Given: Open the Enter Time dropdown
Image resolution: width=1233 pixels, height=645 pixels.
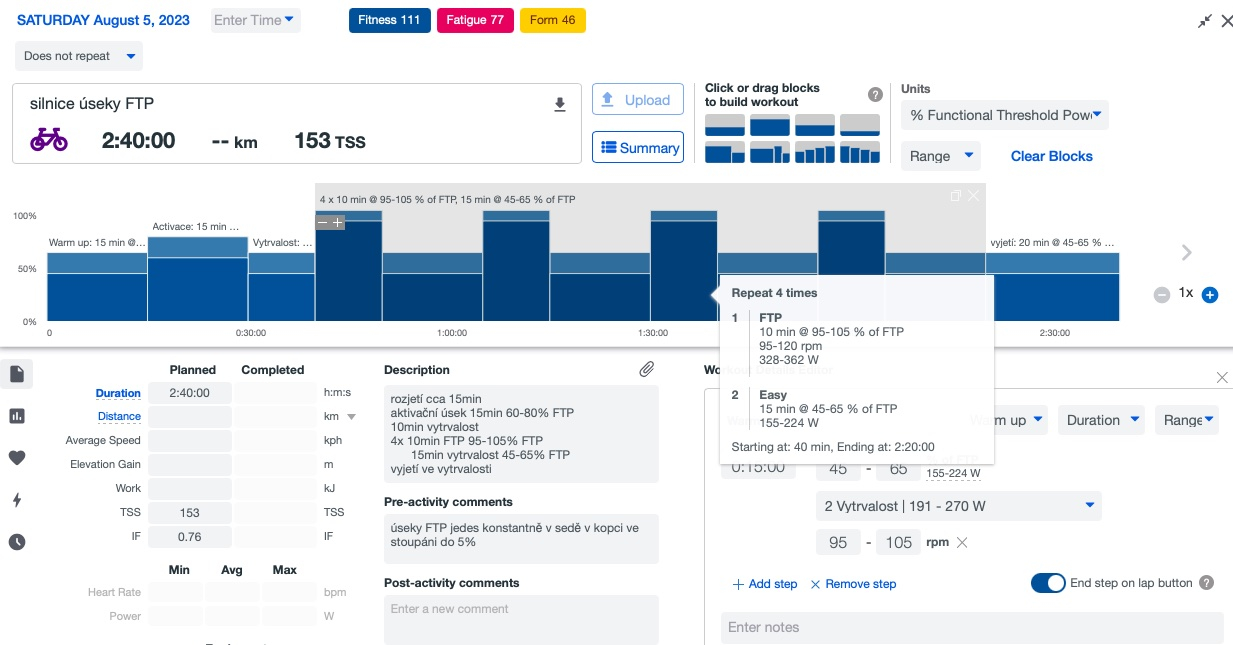Looking at the screenshot, I should point(255,20).
